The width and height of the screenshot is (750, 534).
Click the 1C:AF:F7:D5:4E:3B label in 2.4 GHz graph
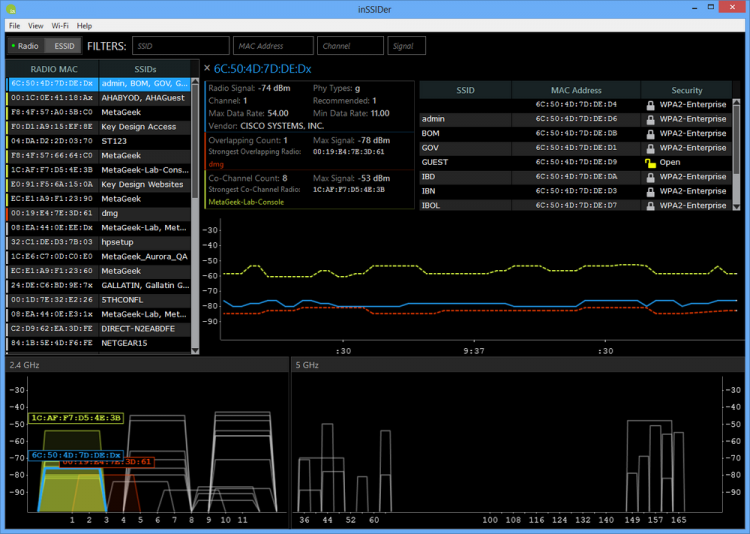76,418
